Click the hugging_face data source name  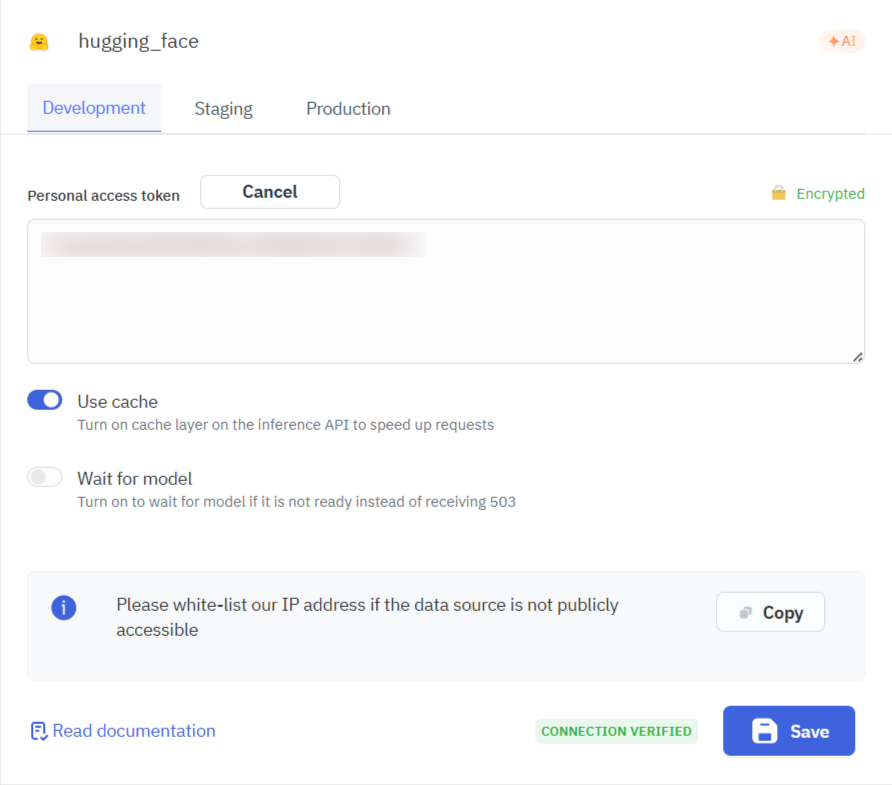tap(138, 42)
